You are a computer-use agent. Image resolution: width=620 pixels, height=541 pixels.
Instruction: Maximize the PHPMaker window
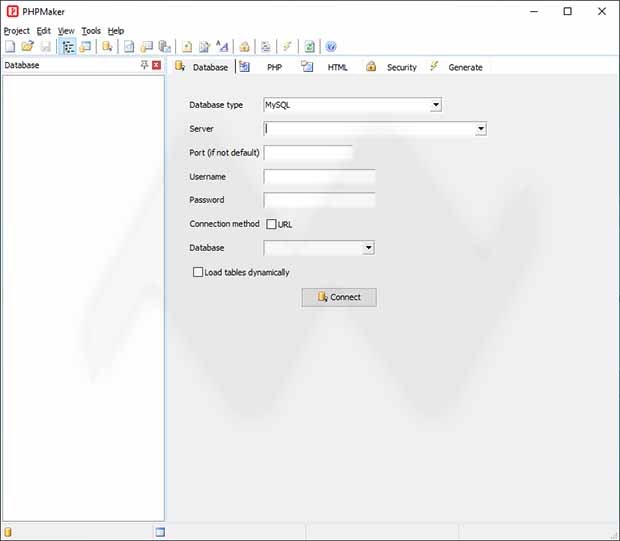pyautogui.click(x=568, y=11)
